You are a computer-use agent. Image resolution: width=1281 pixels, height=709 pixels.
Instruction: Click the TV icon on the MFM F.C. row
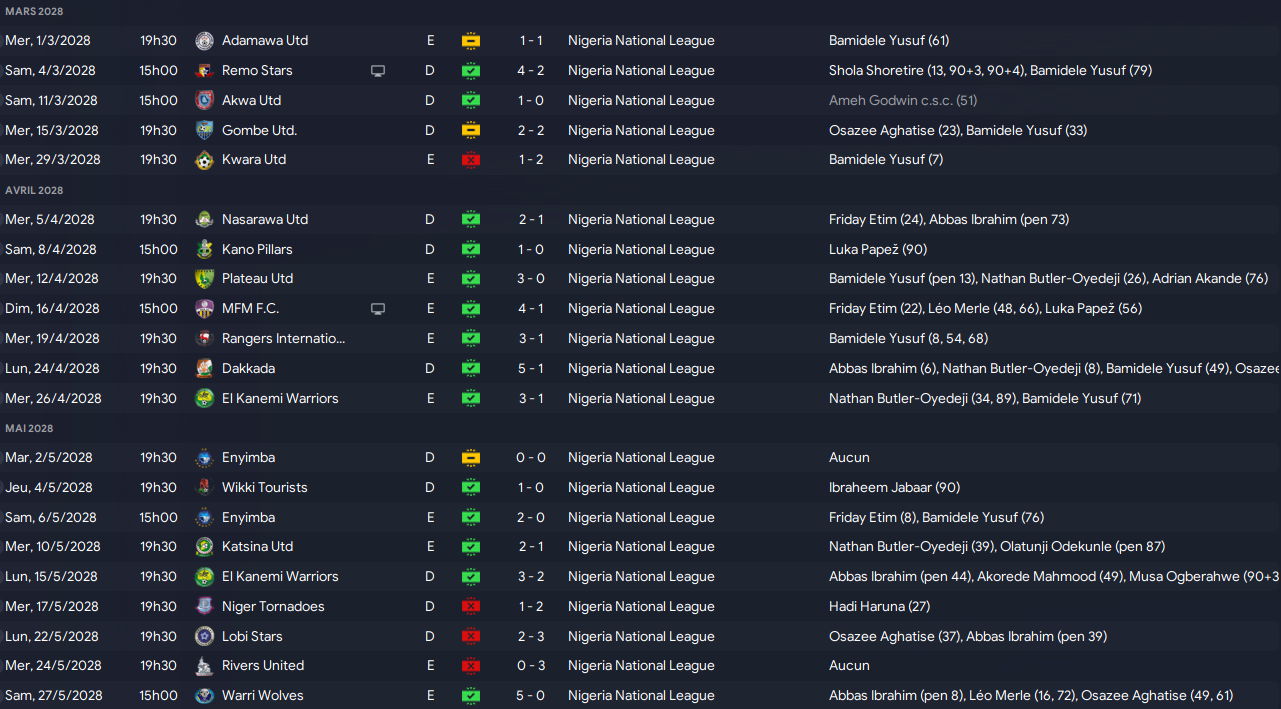378,309
